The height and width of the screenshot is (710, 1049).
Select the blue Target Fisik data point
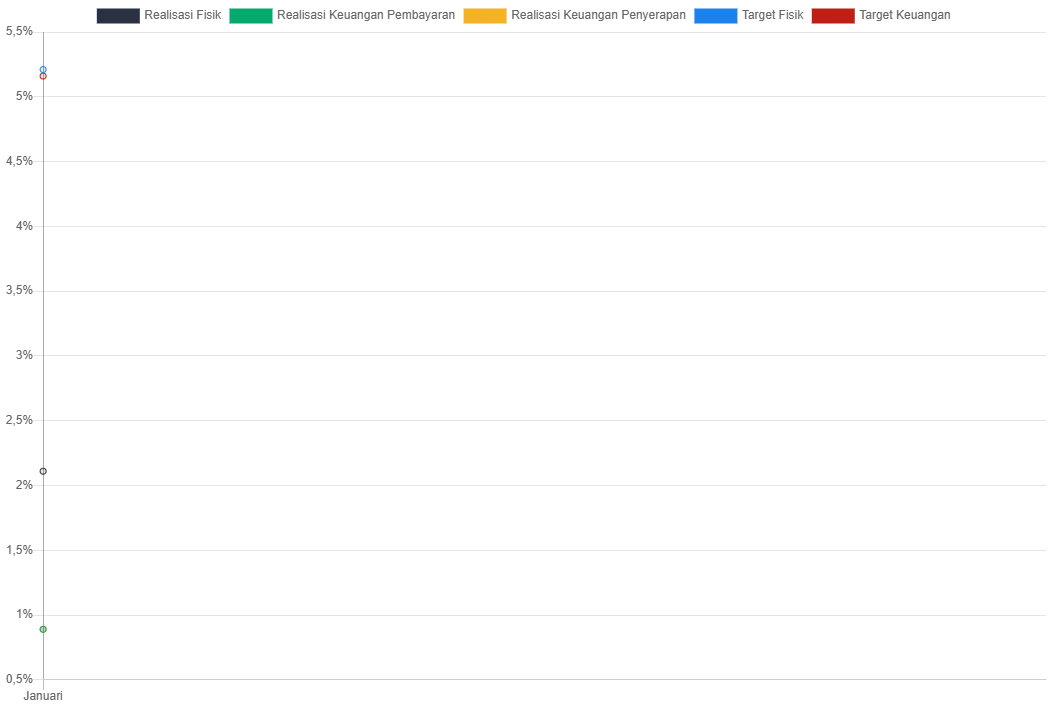[43, 69]
